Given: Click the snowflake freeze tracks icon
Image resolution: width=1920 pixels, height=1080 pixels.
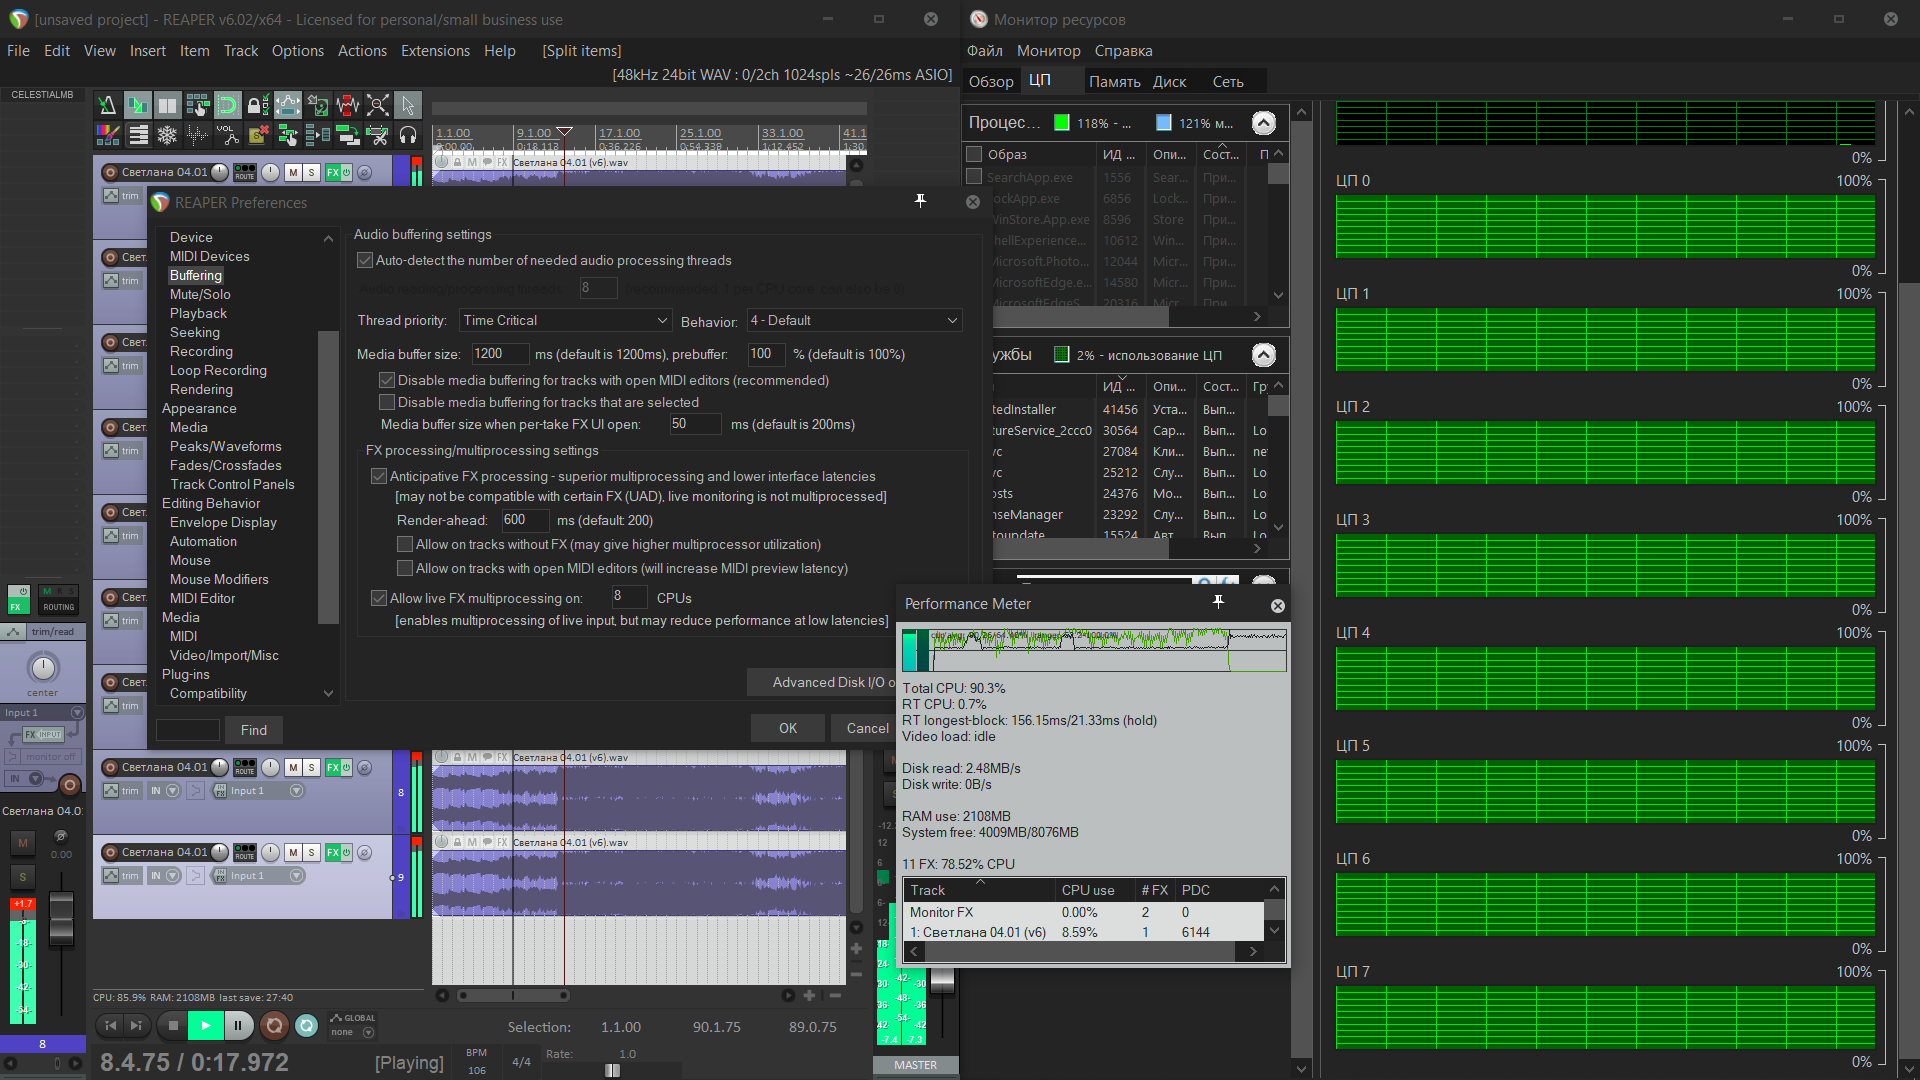Looking at the screenshot, I should [167, 135].
